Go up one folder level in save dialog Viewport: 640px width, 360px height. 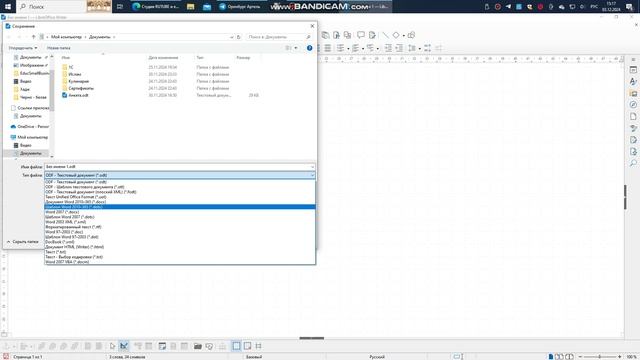click(x=33, y=37)
